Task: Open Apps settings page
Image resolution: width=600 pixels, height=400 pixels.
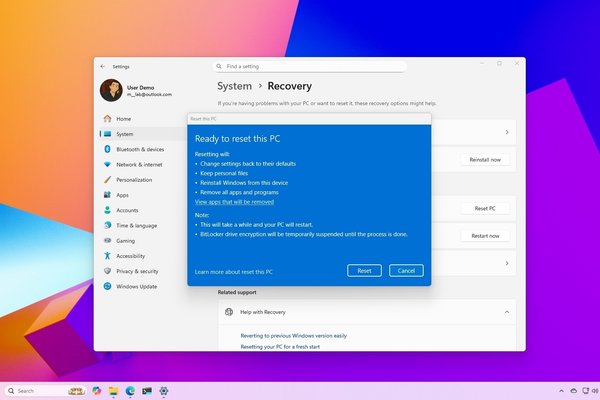Action: point(143,195)
